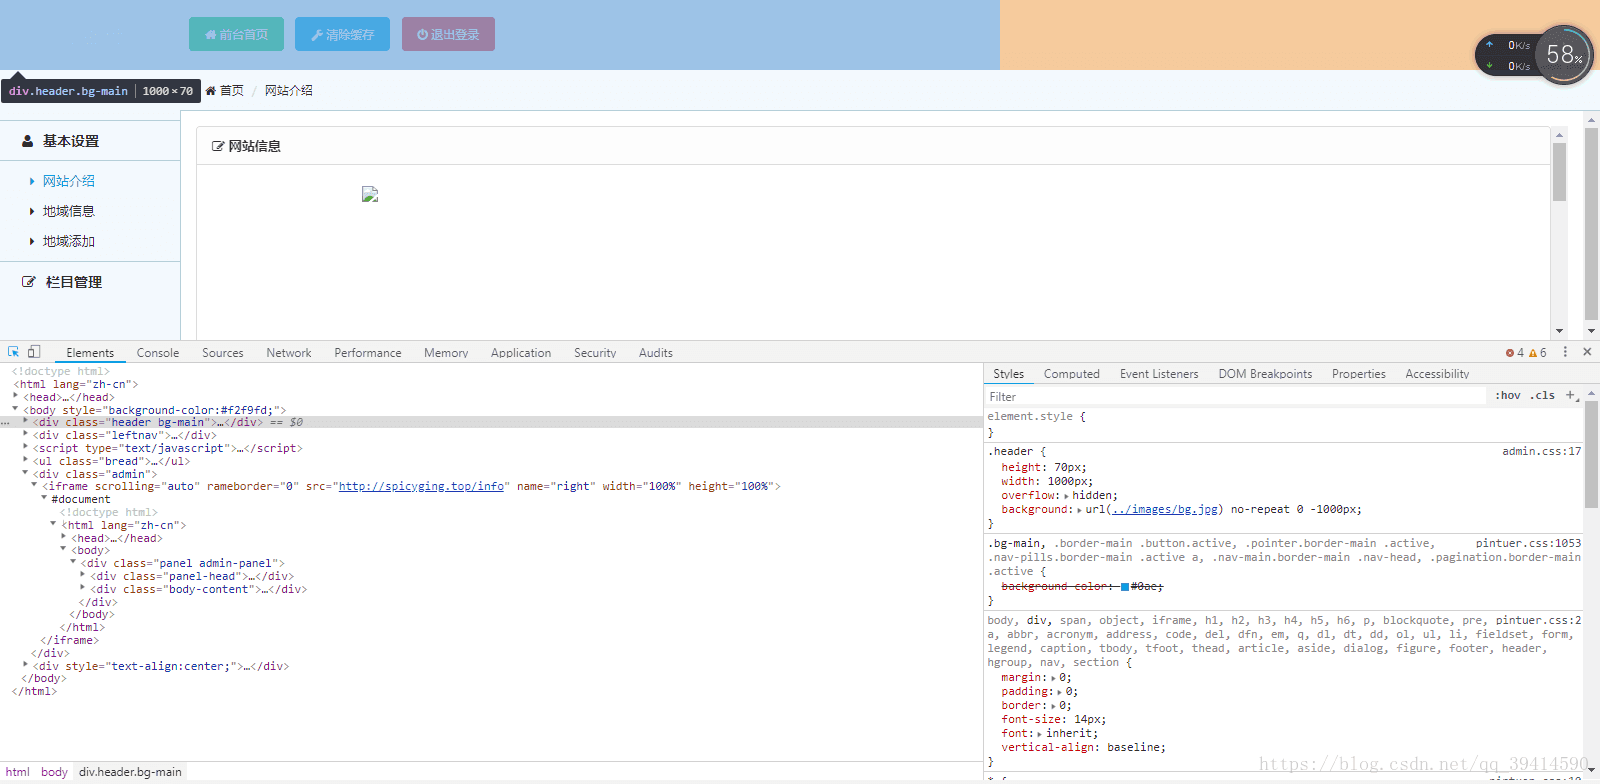
Task: Select Event Listeners sidebar tab
Action: click(1159, 374)
